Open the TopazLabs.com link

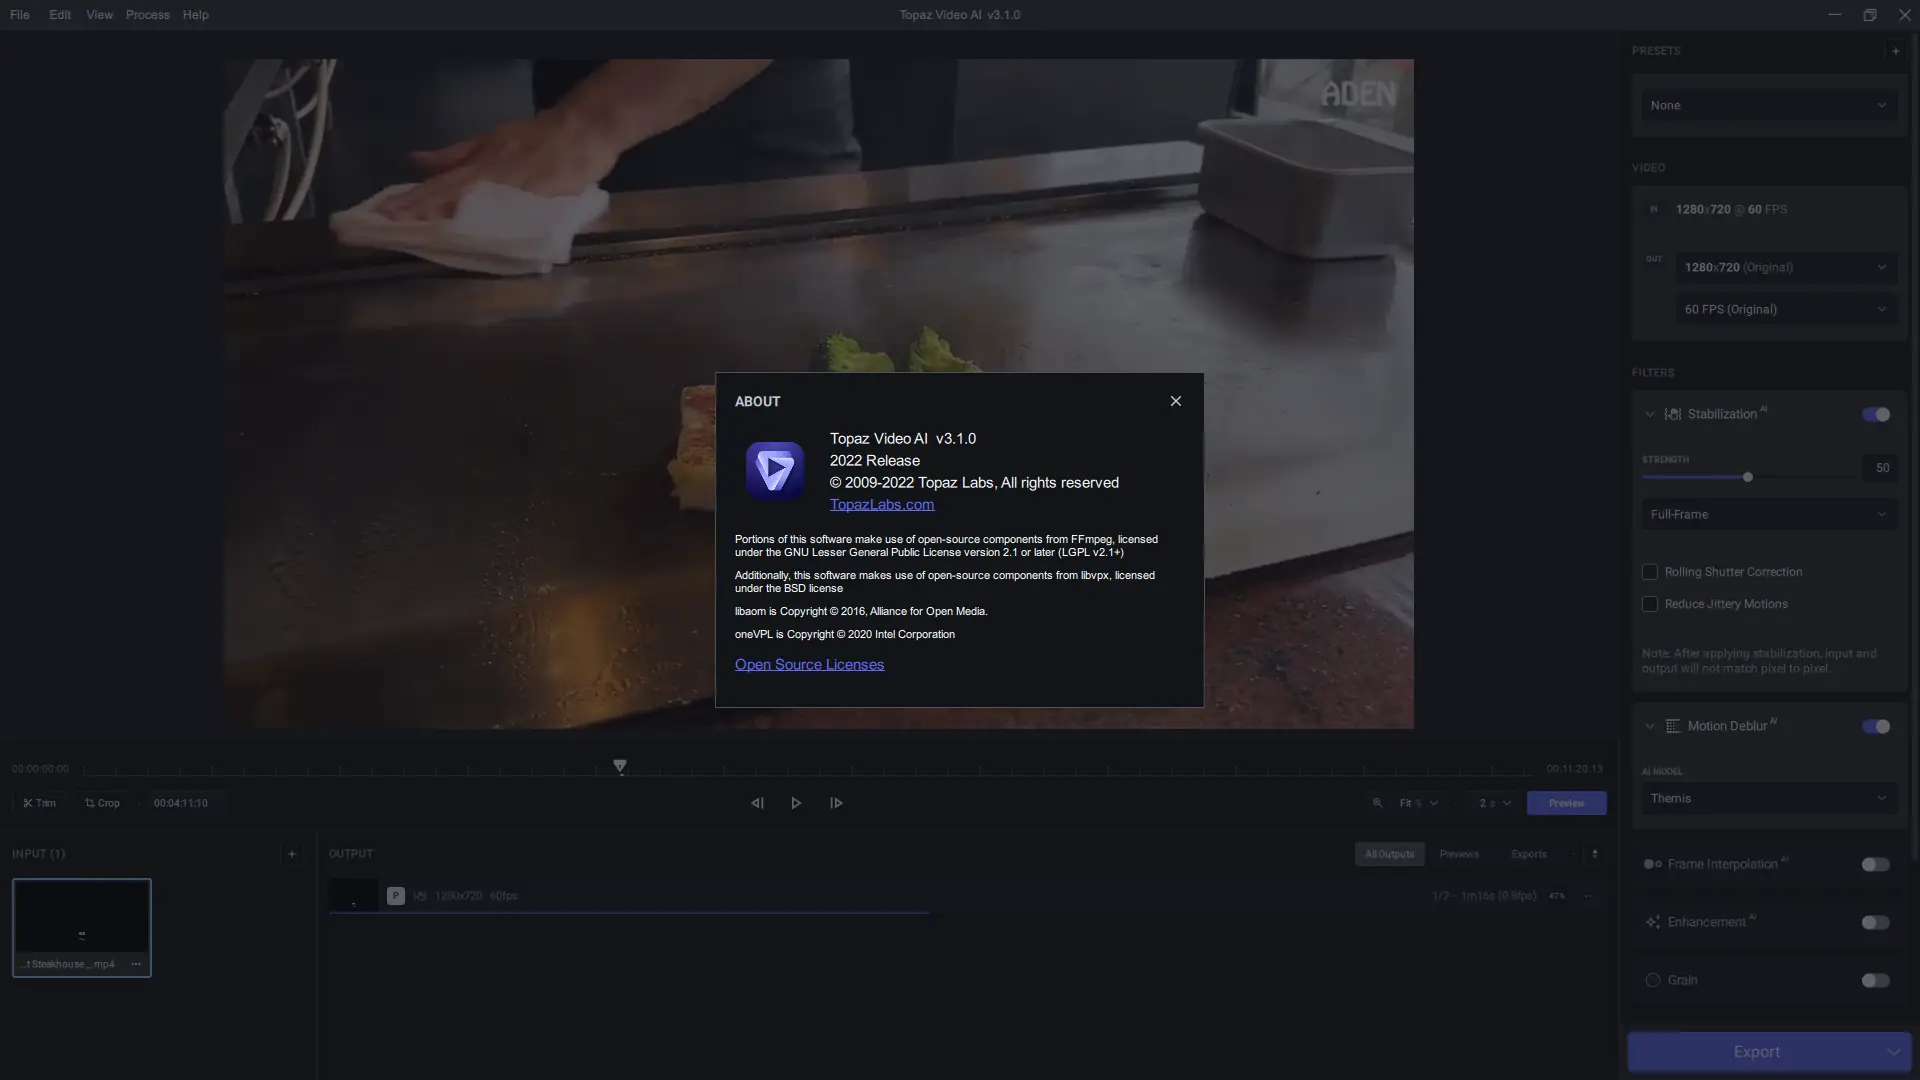(881, 505)
